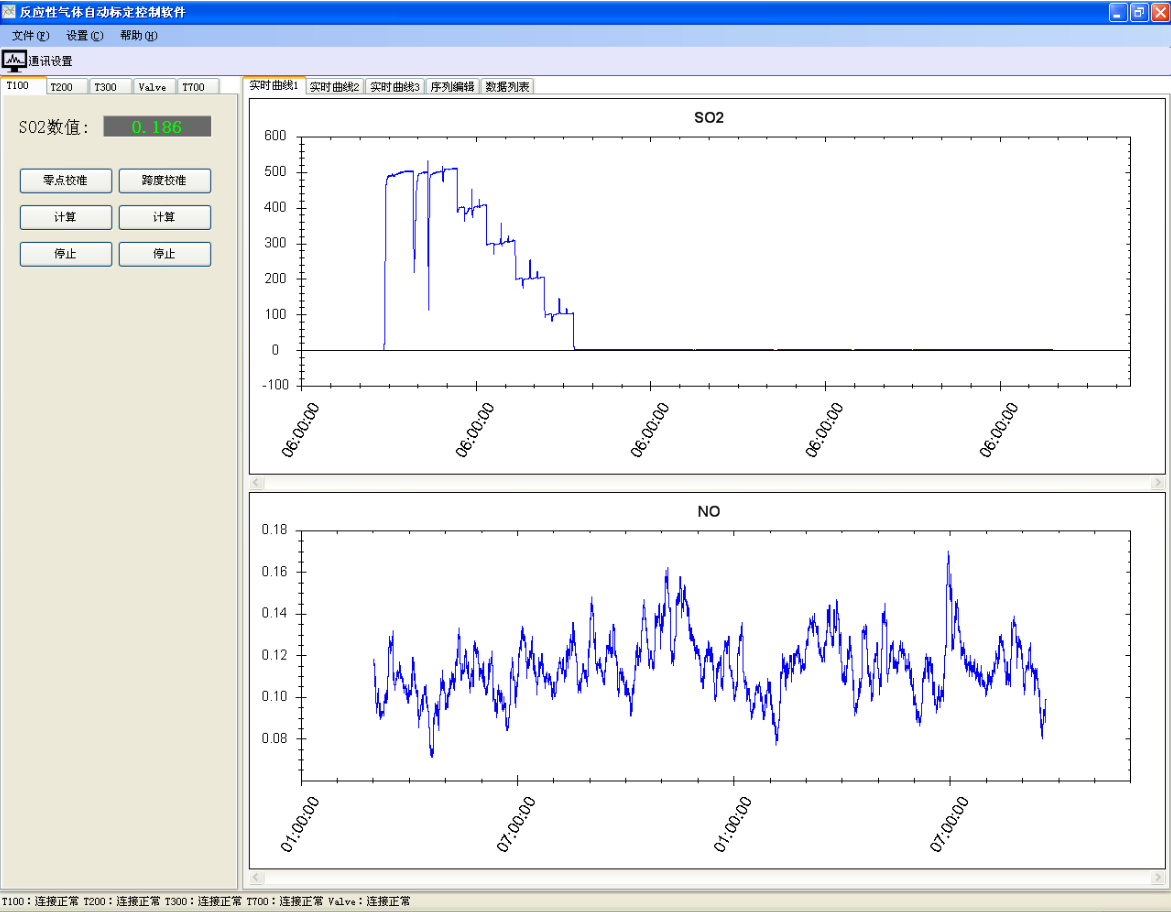Show the 实时曲线3 chart tab
This screenshot has height=912, width=1171.
395,87
